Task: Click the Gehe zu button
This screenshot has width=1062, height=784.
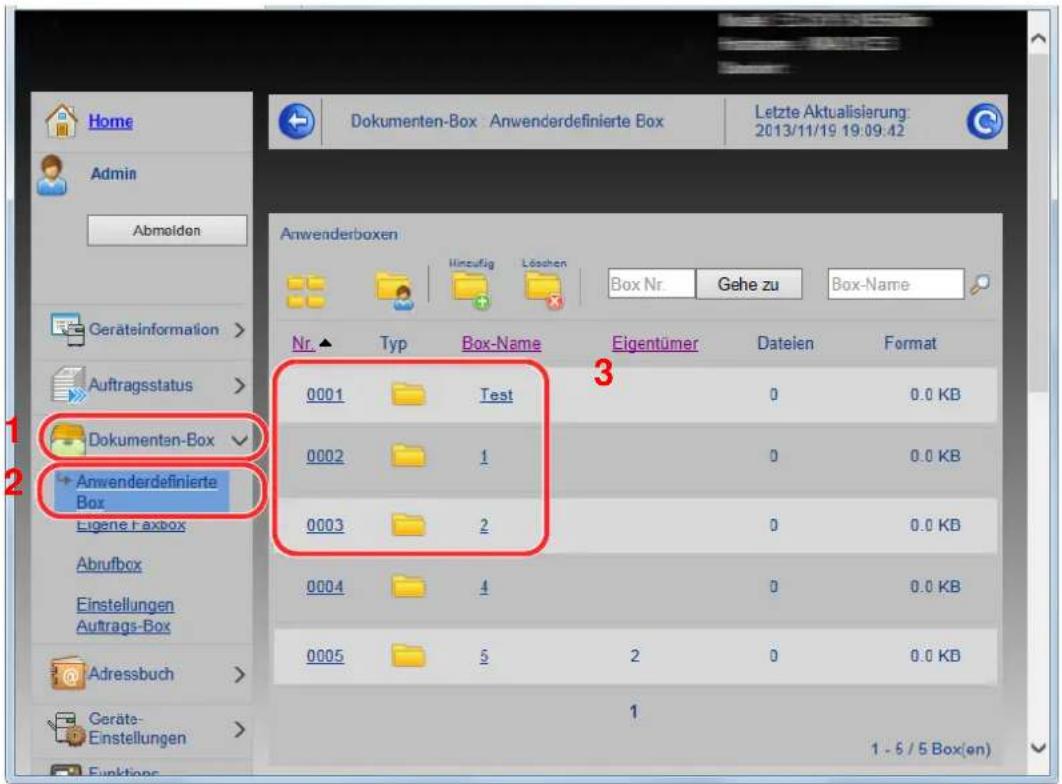Action: point(748,284)
